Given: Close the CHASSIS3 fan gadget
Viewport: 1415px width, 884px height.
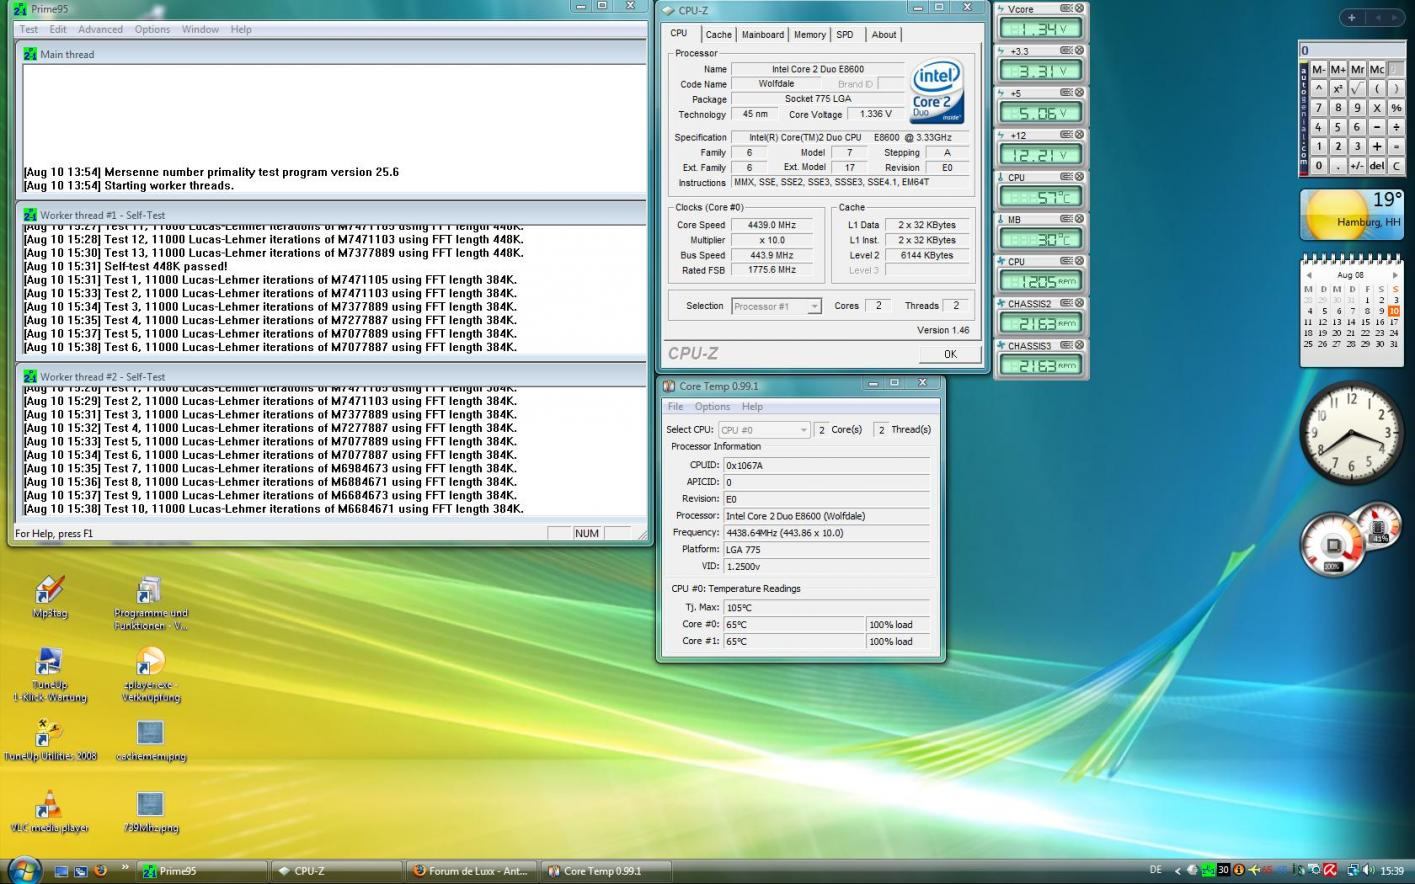Looking at the screenshot, I should tap(1079, 345).
